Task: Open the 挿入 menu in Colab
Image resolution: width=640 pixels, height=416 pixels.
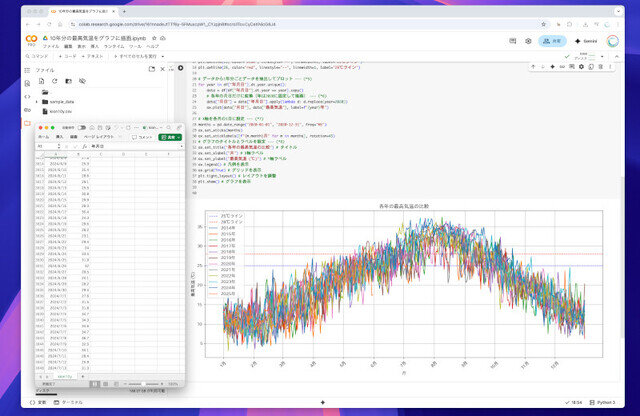Action: 95,47
